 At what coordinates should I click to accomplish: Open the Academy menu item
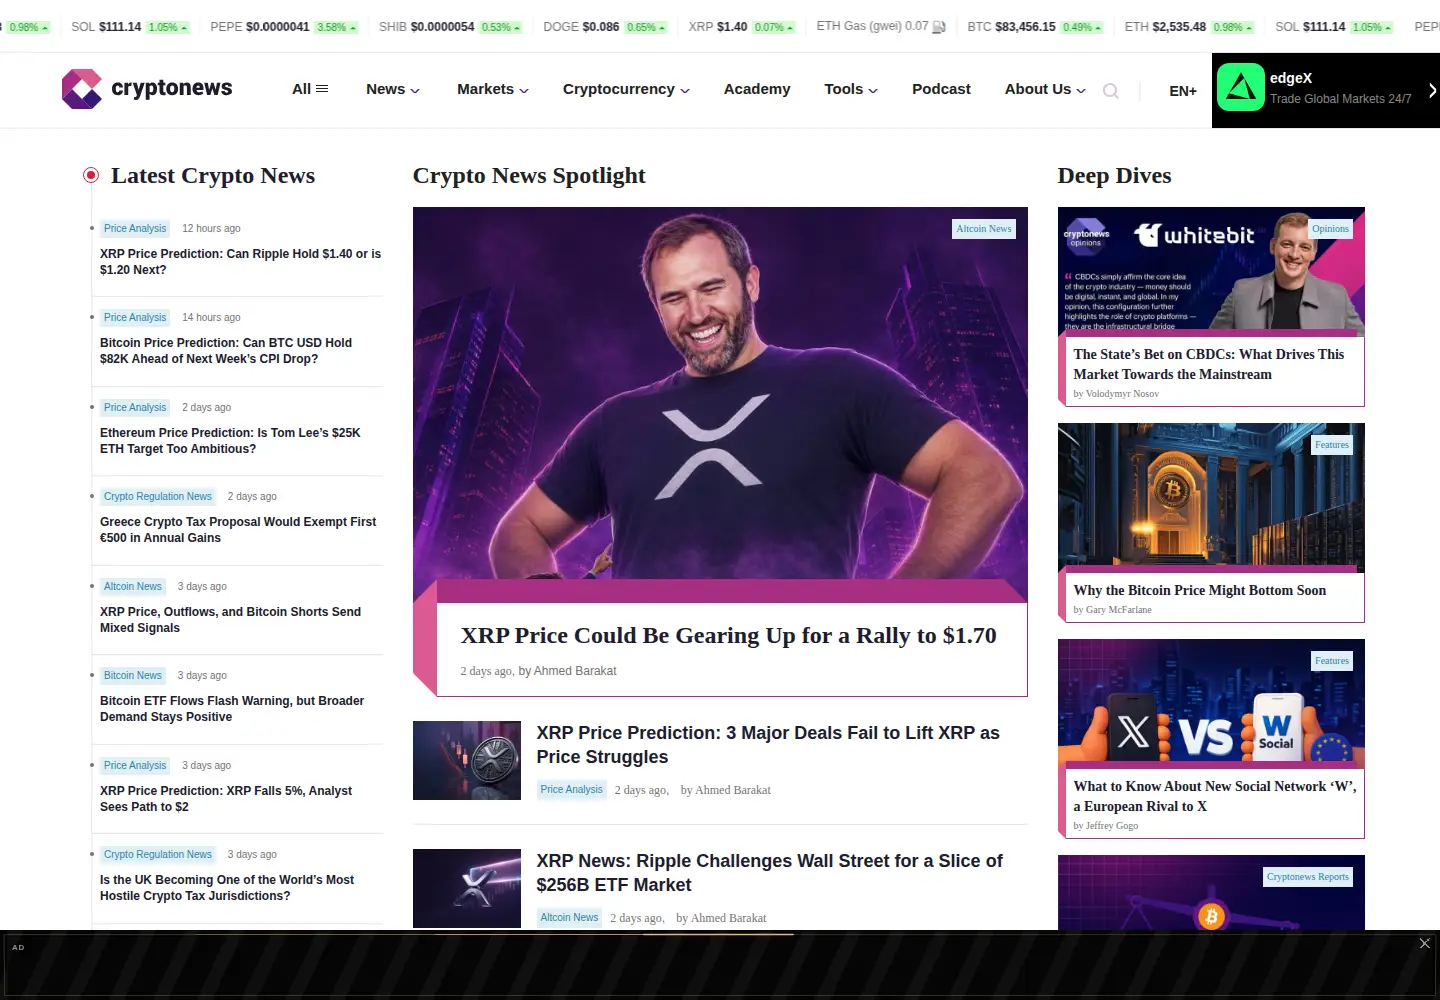757,89
